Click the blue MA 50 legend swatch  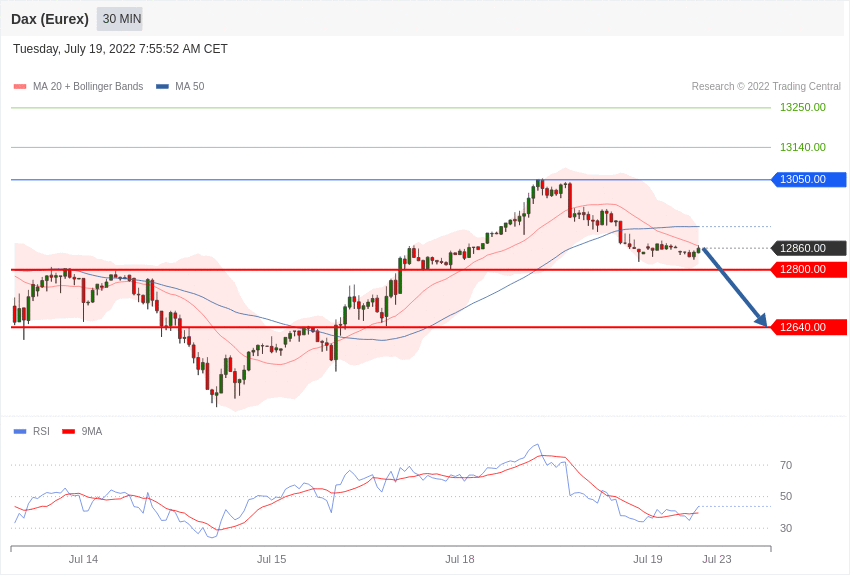(162, 87)
